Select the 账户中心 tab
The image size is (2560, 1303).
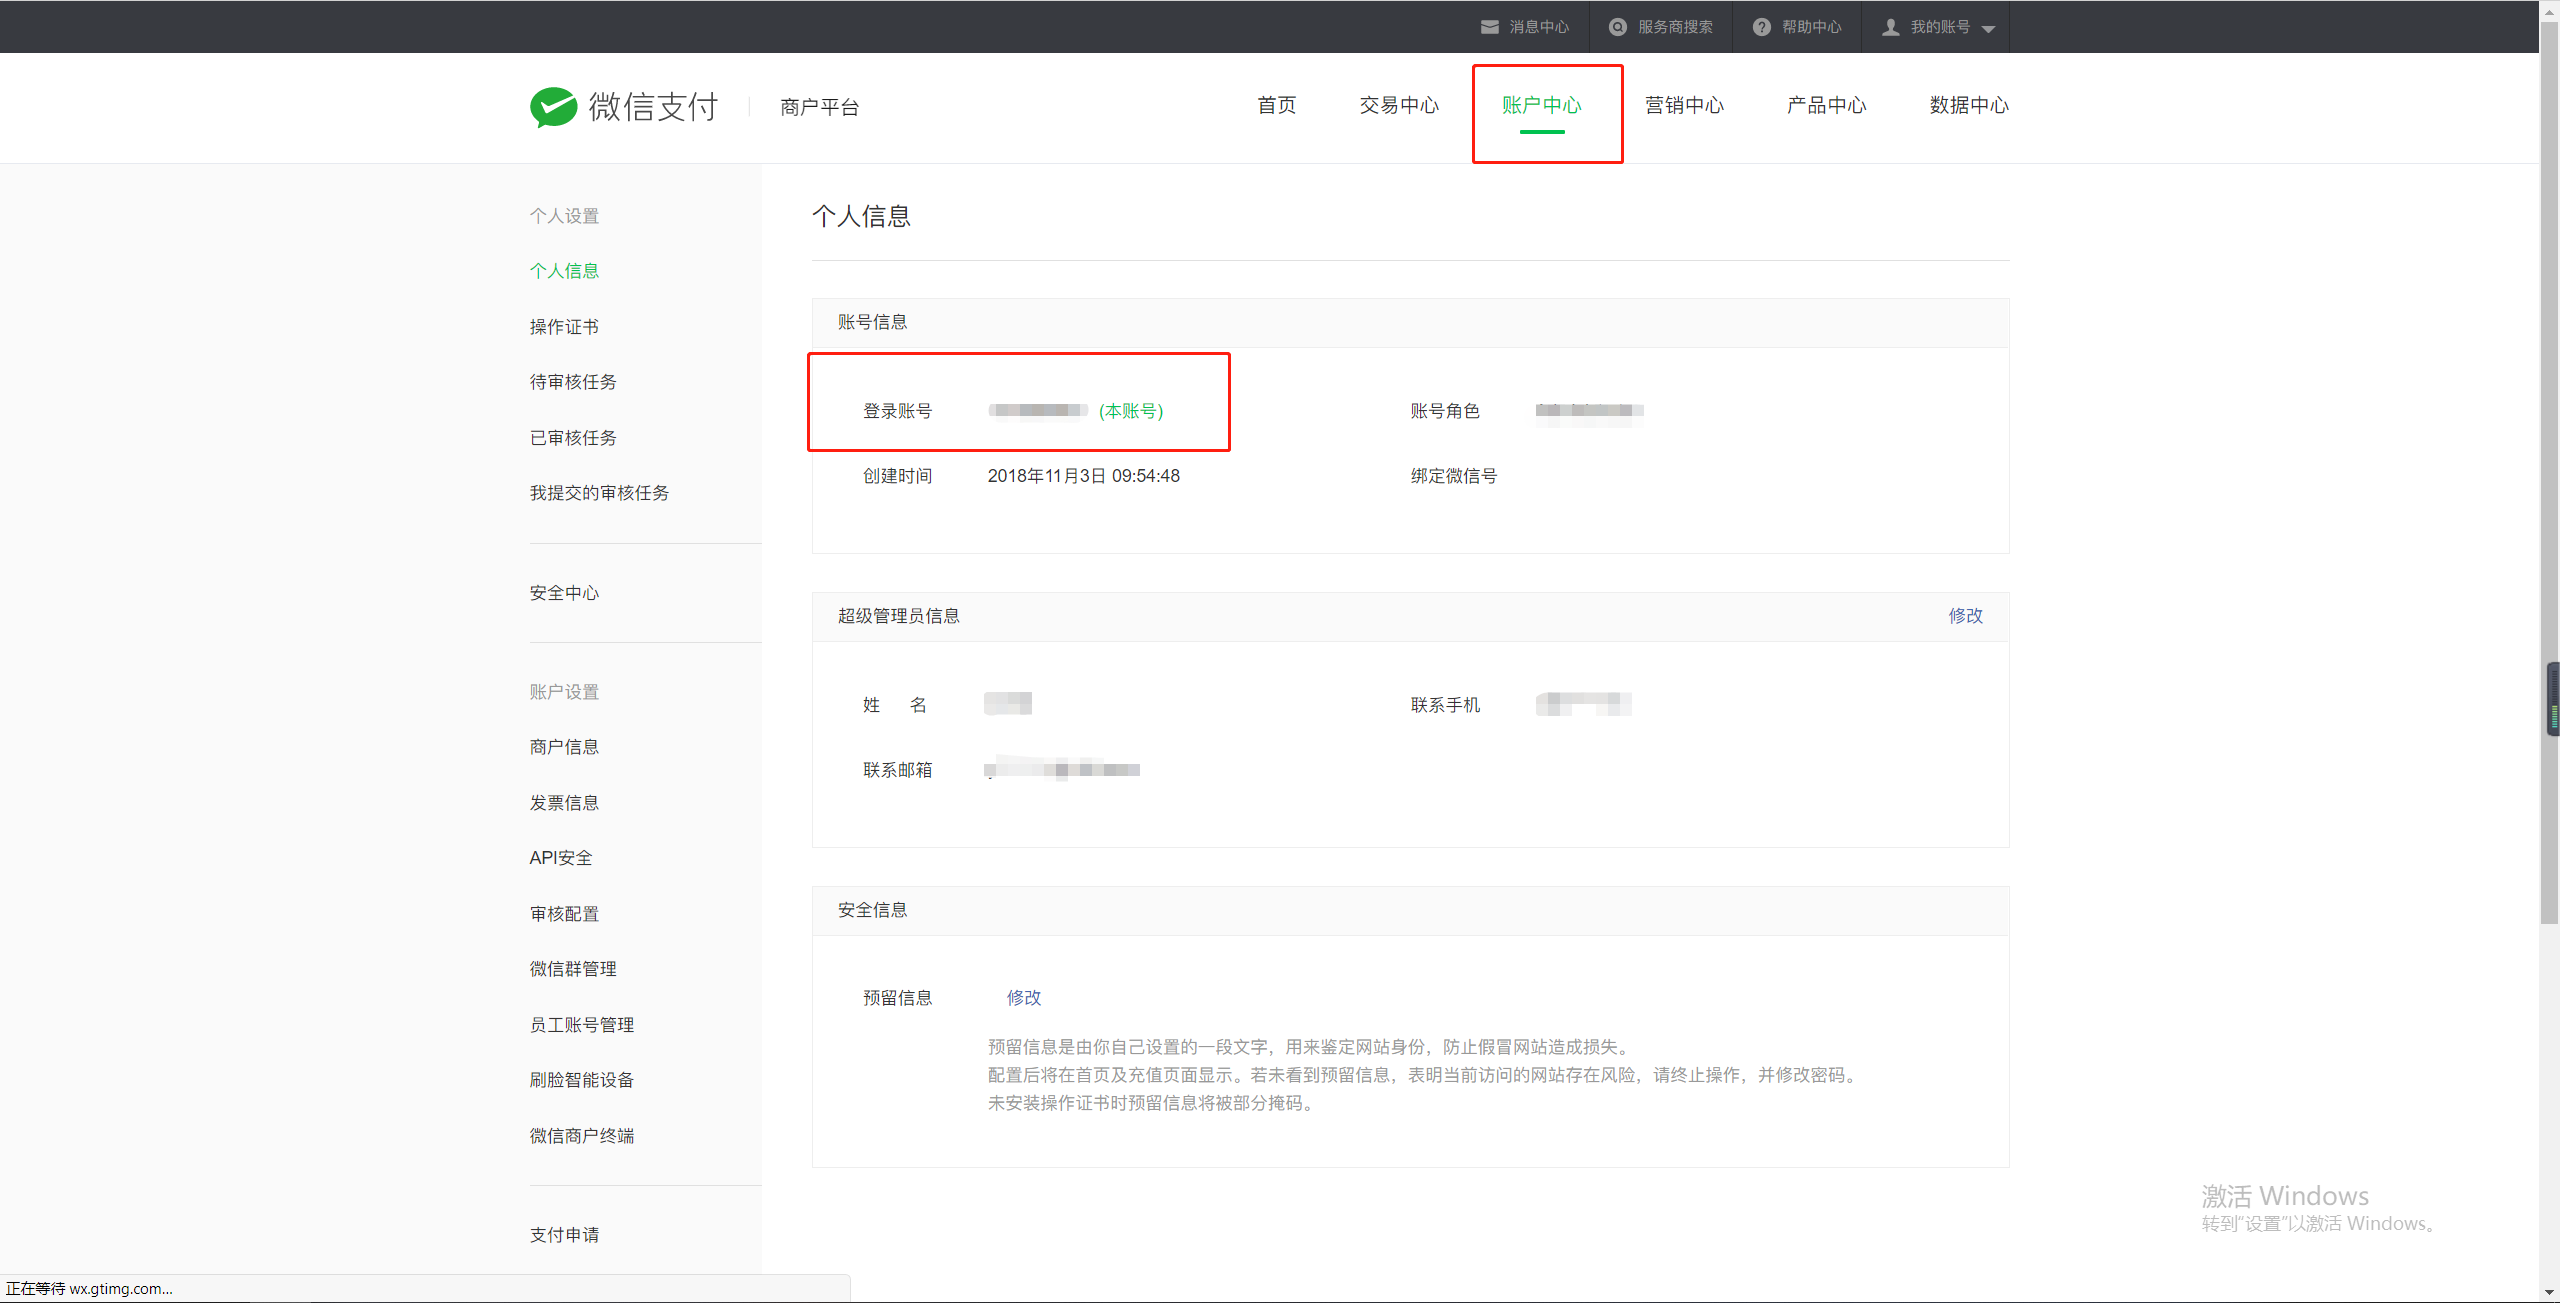1542,105
